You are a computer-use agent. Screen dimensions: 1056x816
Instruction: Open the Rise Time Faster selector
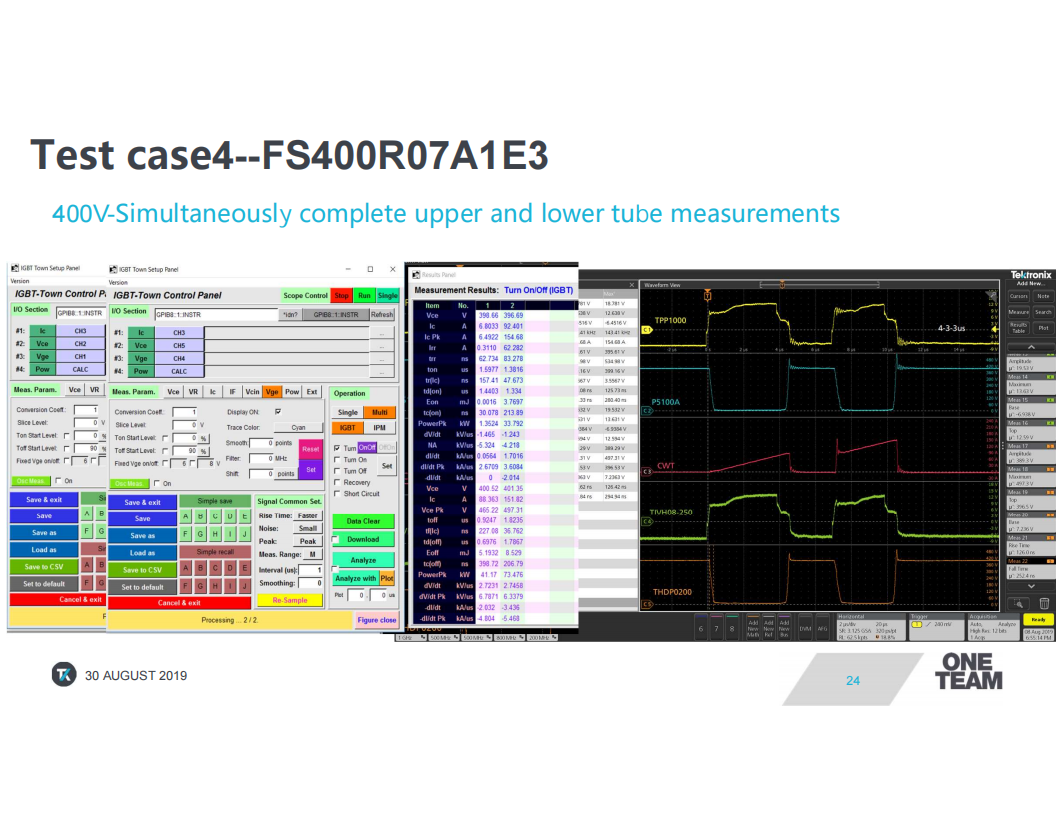[x=308, y=516]
